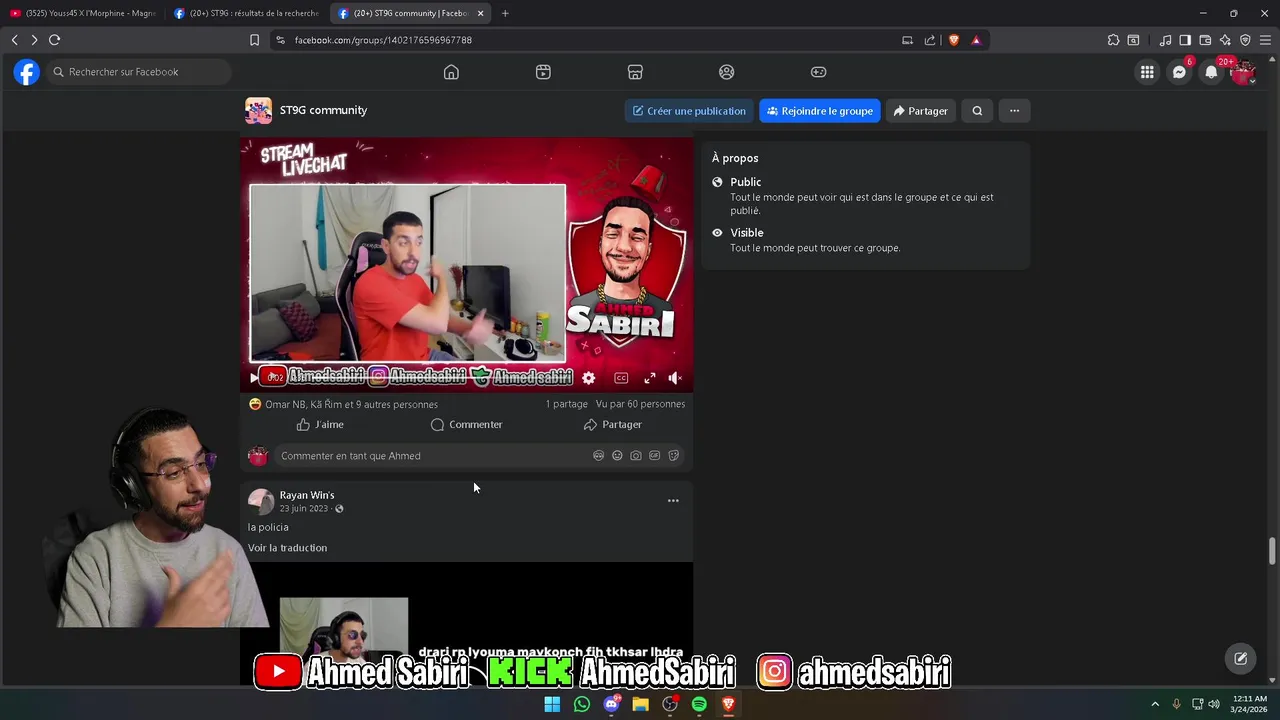This screenshot has height=720, width=1280.
Task: Go to the Facebook Home feed icon
Action: pos(451,72)
